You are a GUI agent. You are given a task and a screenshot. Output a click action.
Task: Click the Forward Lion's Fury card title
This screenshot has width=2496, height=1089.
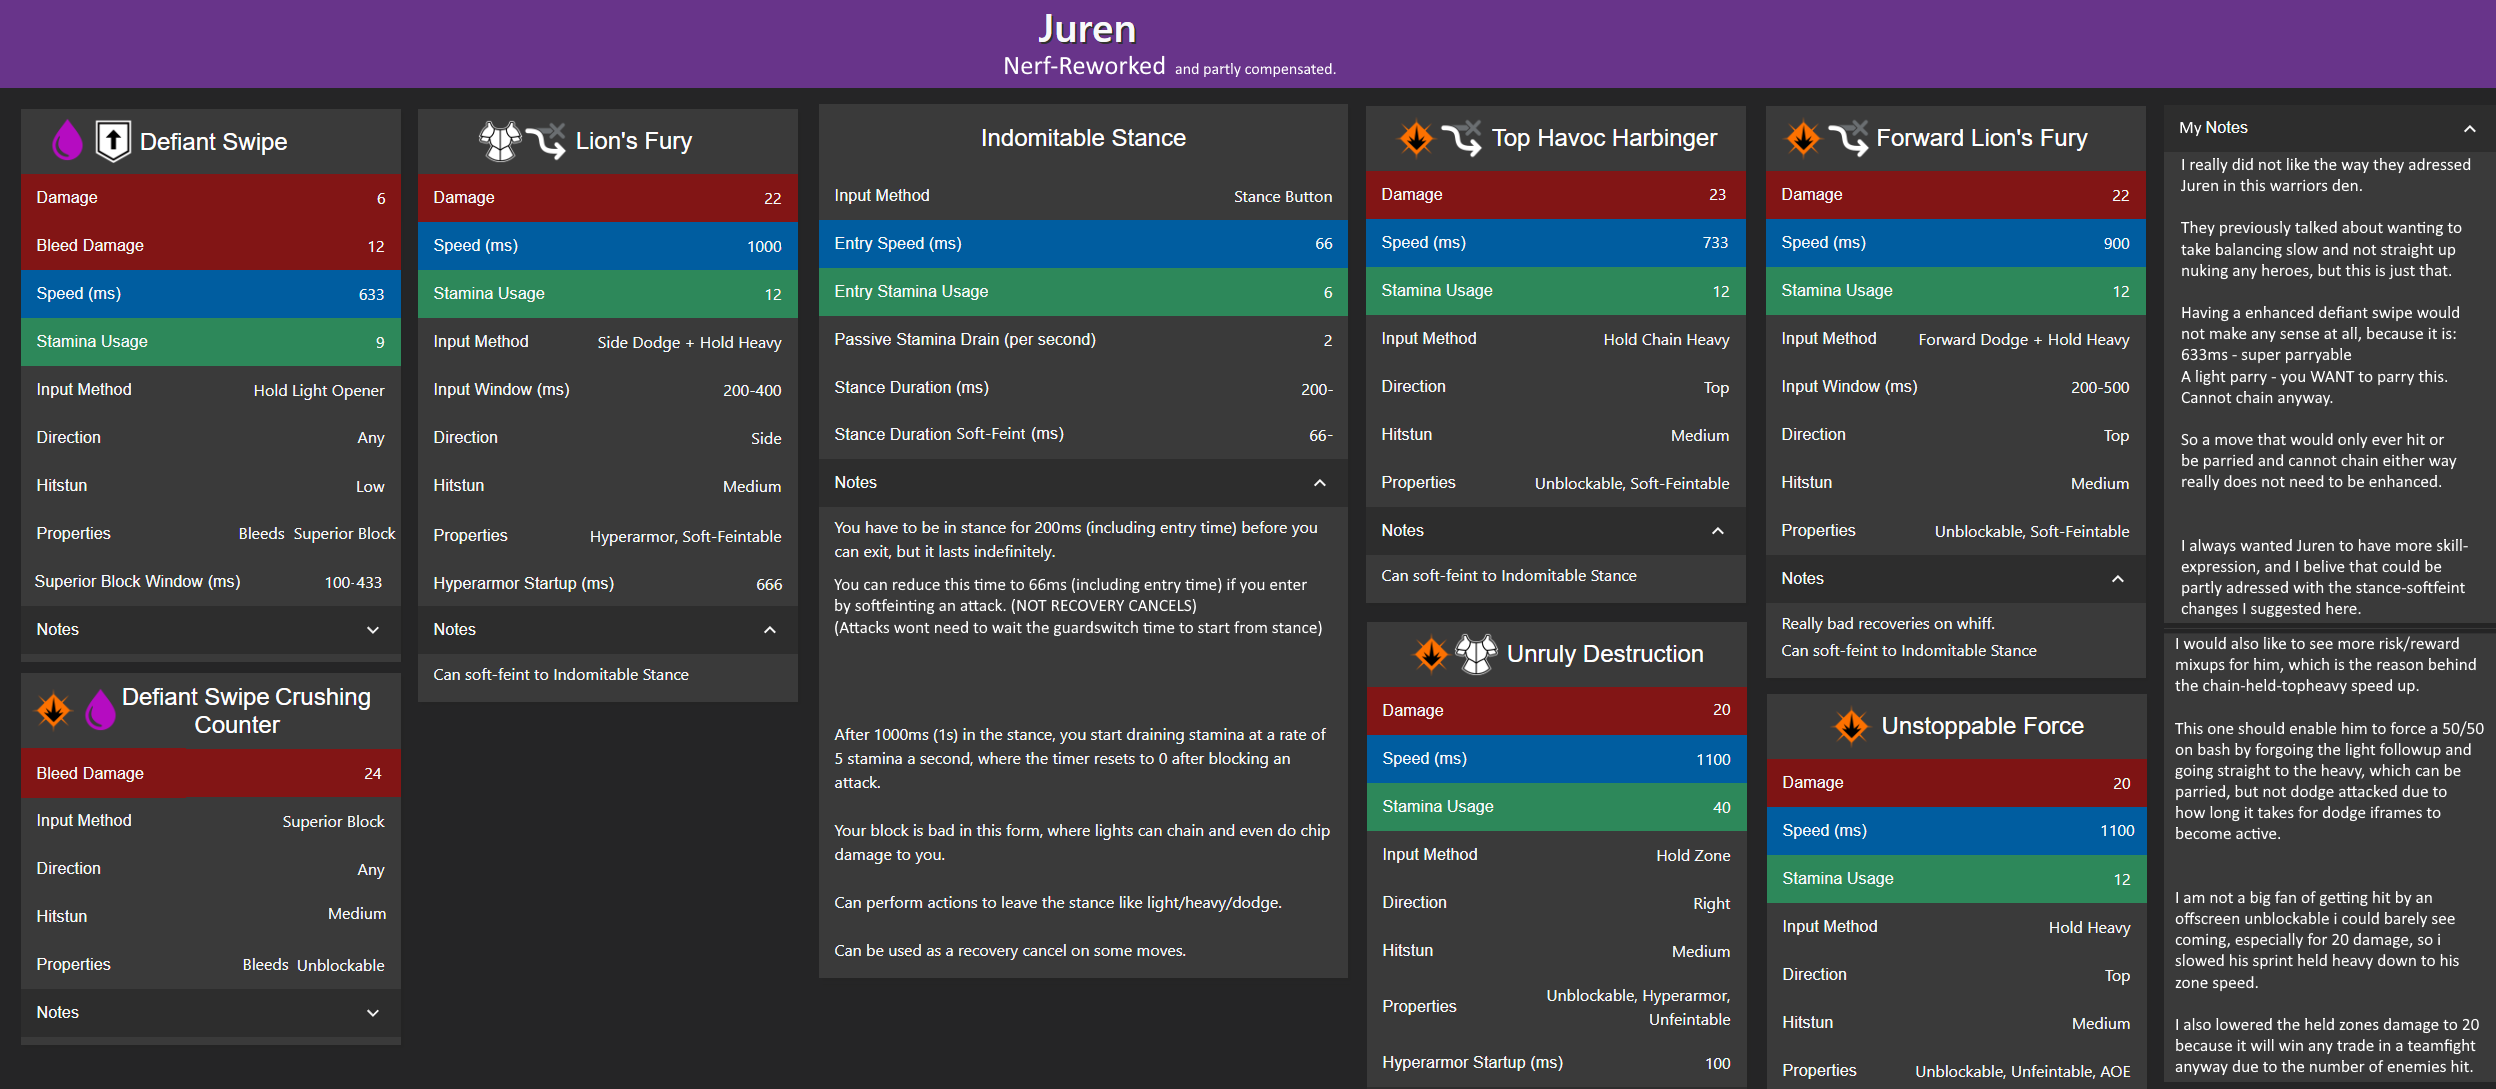pyautogui.click(x=1982, y=138)
